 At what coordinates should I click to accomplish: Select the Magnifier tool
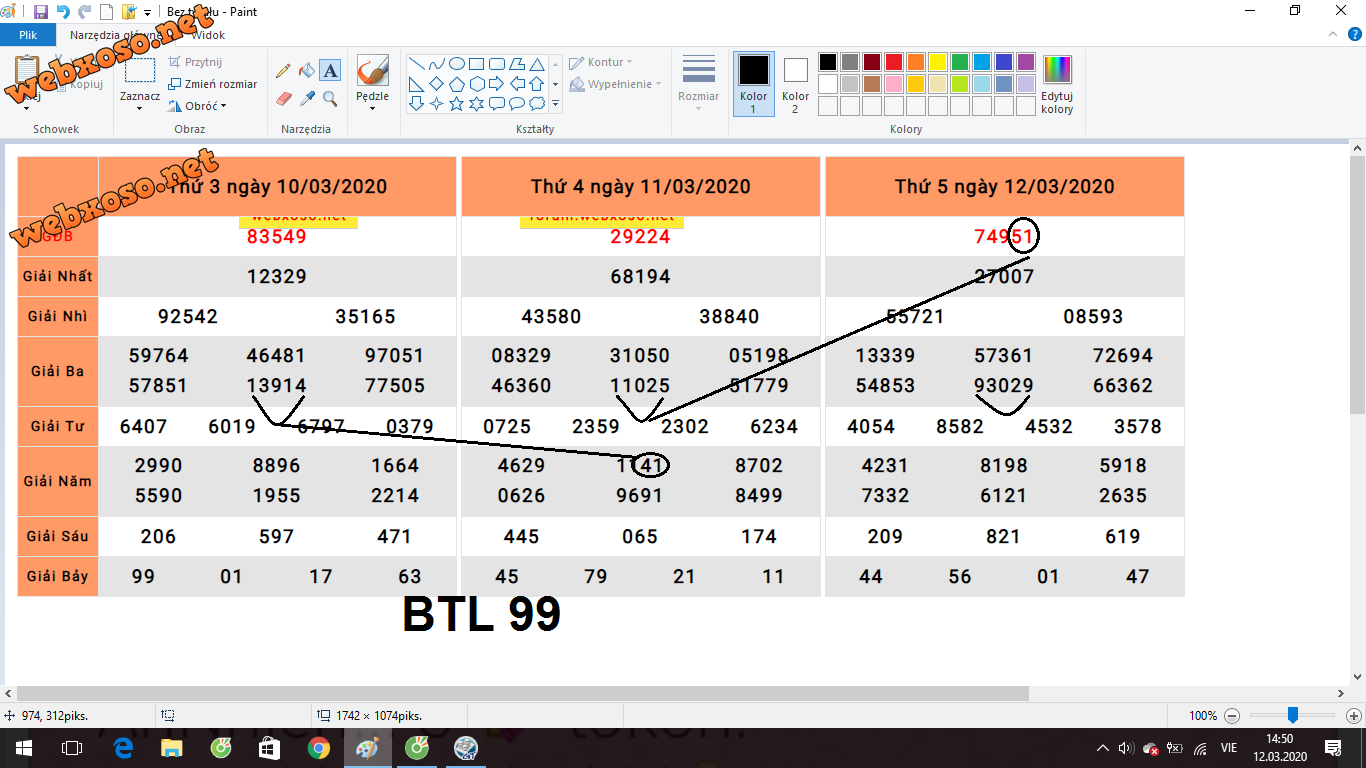pos(330,98)
